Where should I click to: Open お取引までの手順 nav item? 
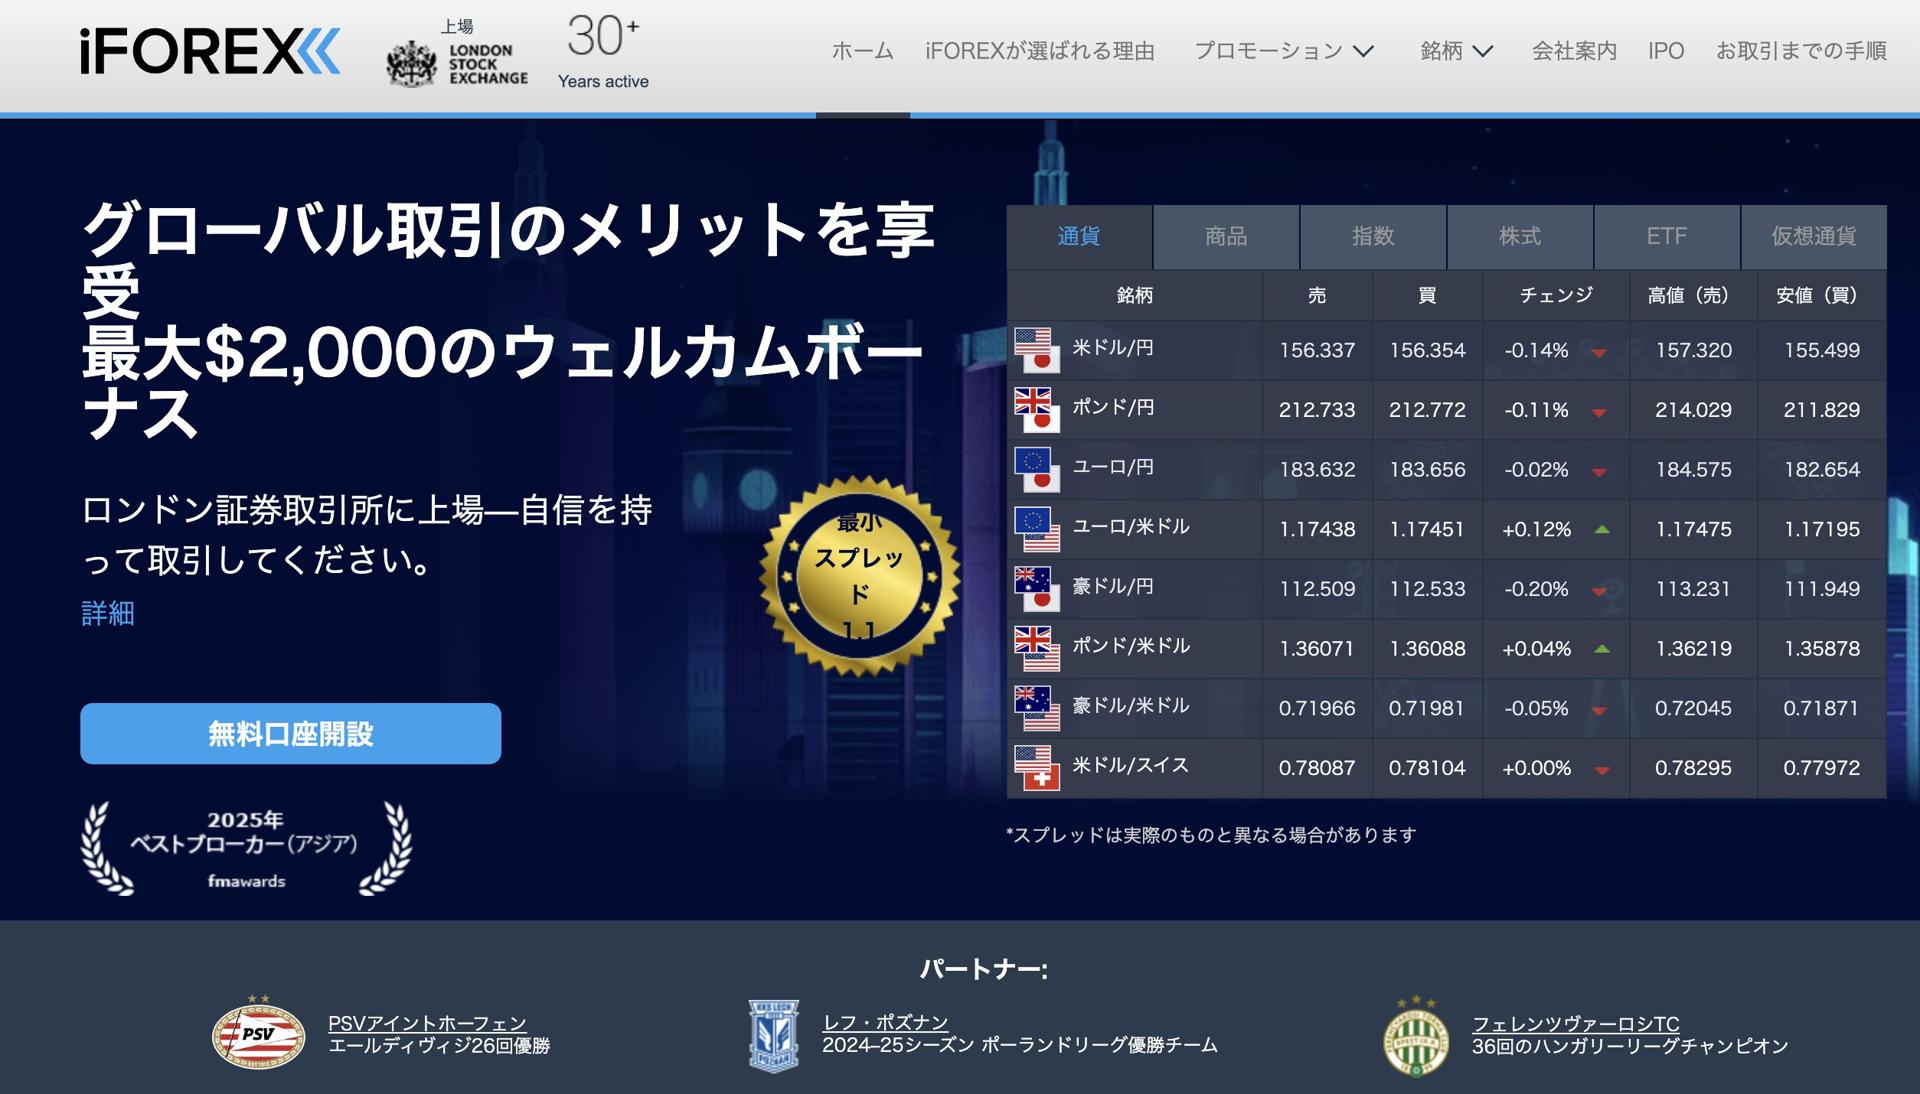click(x=1801, y=51)
